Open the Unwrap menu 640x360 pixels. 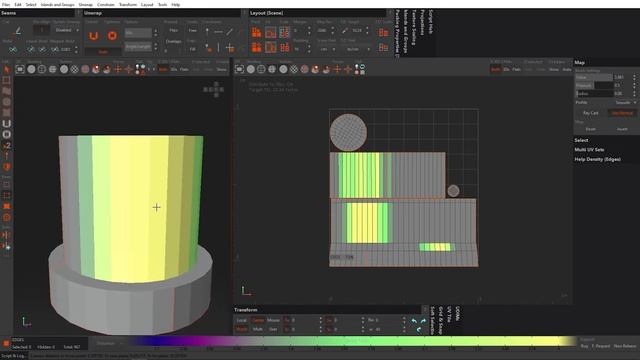86,4
